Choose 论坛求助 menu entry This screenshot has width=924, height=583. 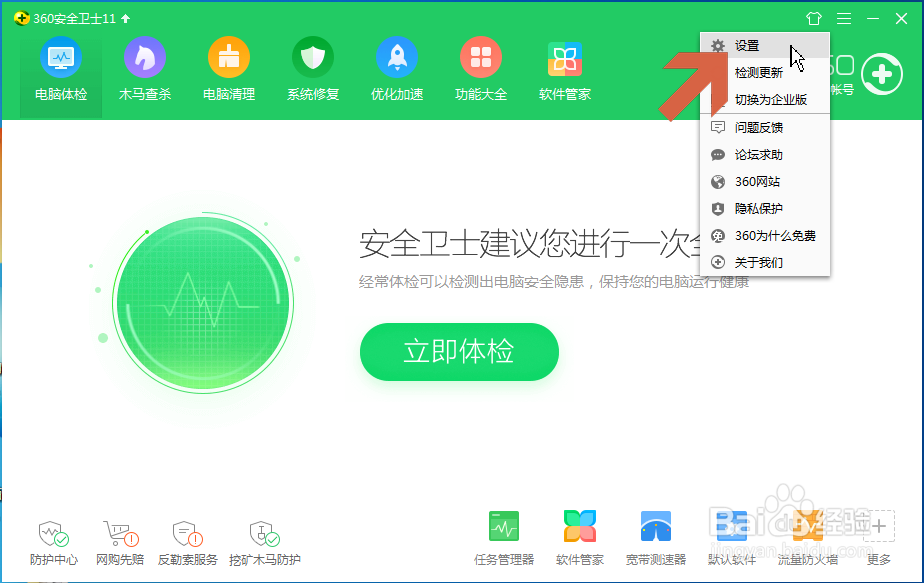765,154
